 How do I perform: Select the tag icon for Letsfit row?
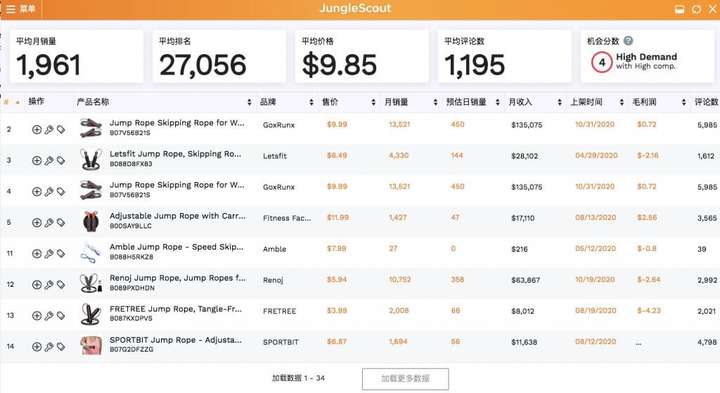coord(61,160)
